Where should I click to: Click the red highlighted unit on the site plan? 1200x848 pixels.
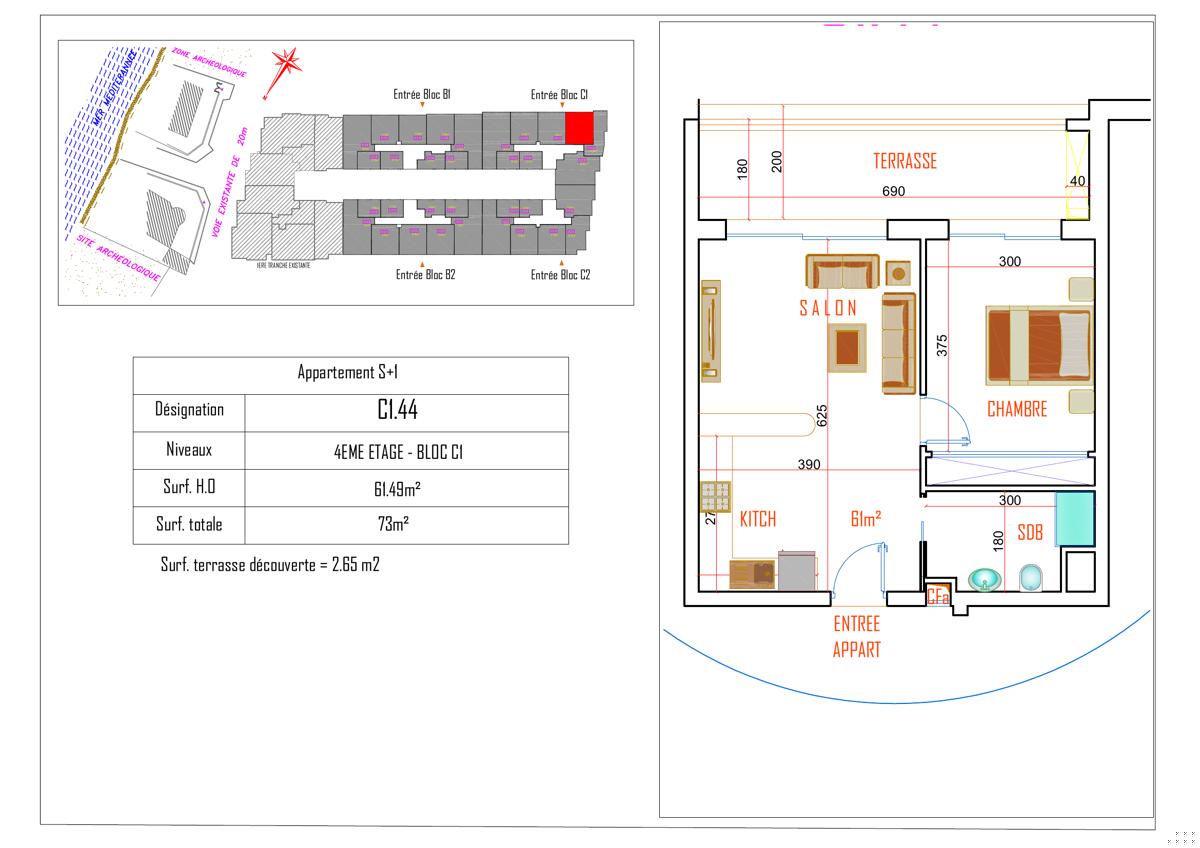(x=580, y=128)
